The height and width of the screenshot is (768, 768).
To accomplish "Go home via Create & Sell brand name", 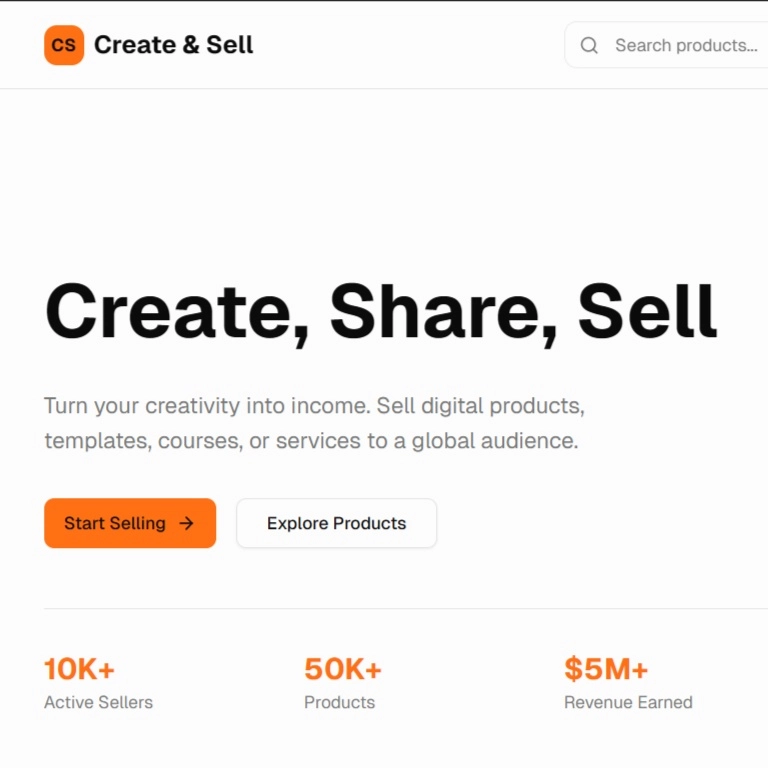I will 173,45.
